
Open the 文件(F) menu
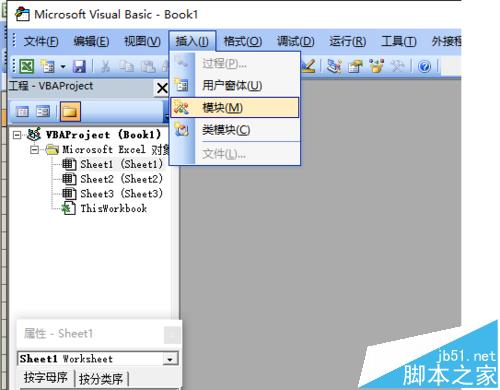point(41,41)
